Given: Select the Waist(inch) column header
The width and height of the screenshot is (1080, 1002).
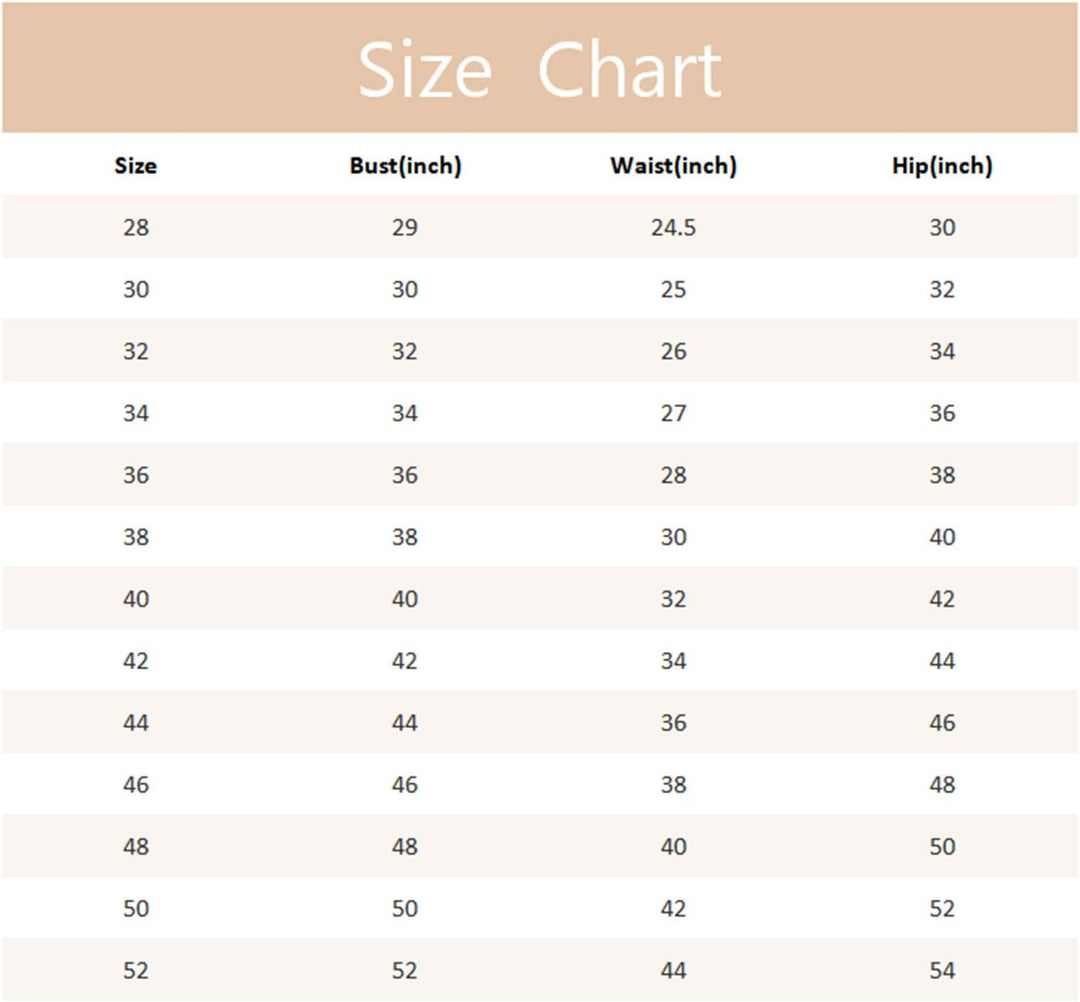Looking at the screenshot, I should [x=673, y=166].
